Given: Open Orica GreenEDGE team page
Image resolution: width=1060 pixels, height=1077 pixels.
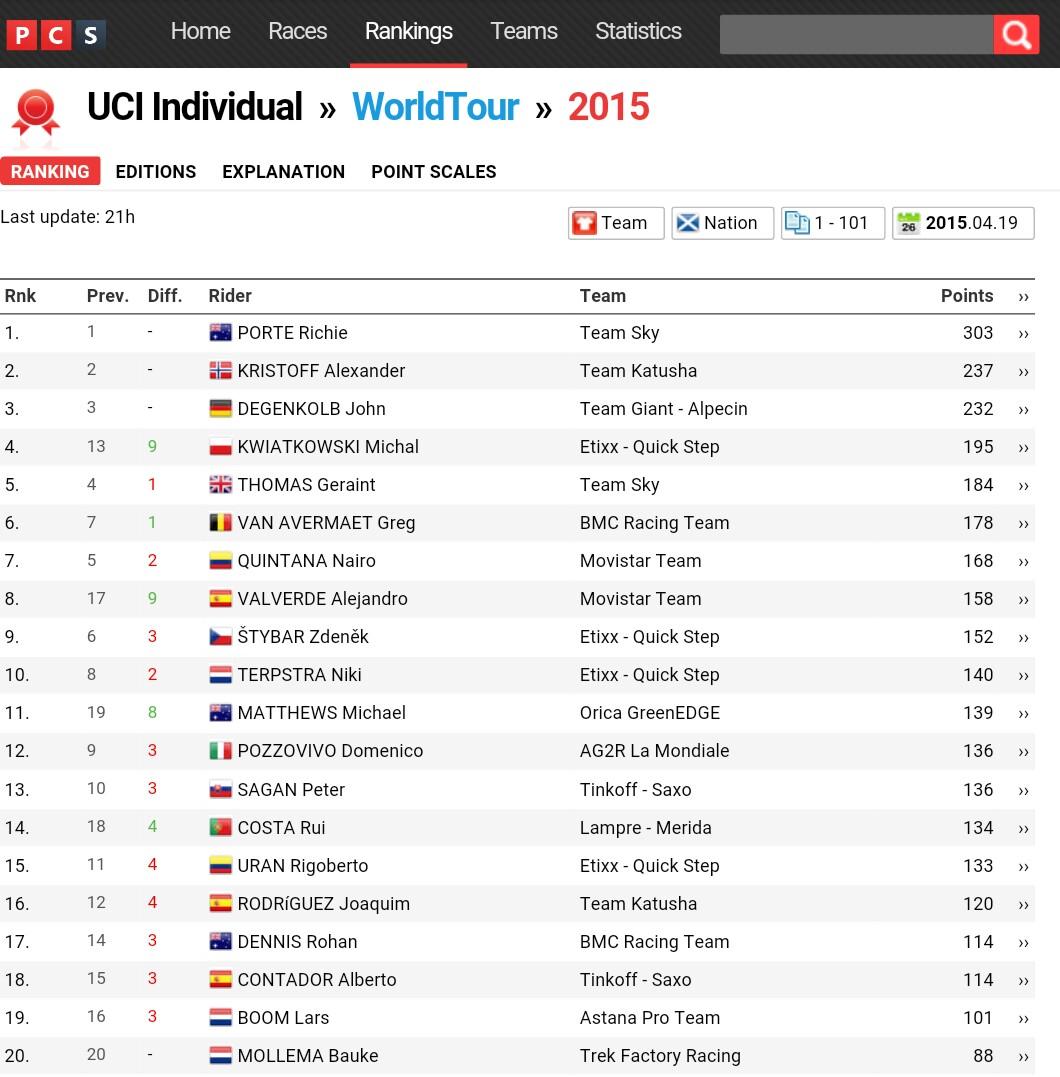Looking at the screenshot, I should click(650, 713).
